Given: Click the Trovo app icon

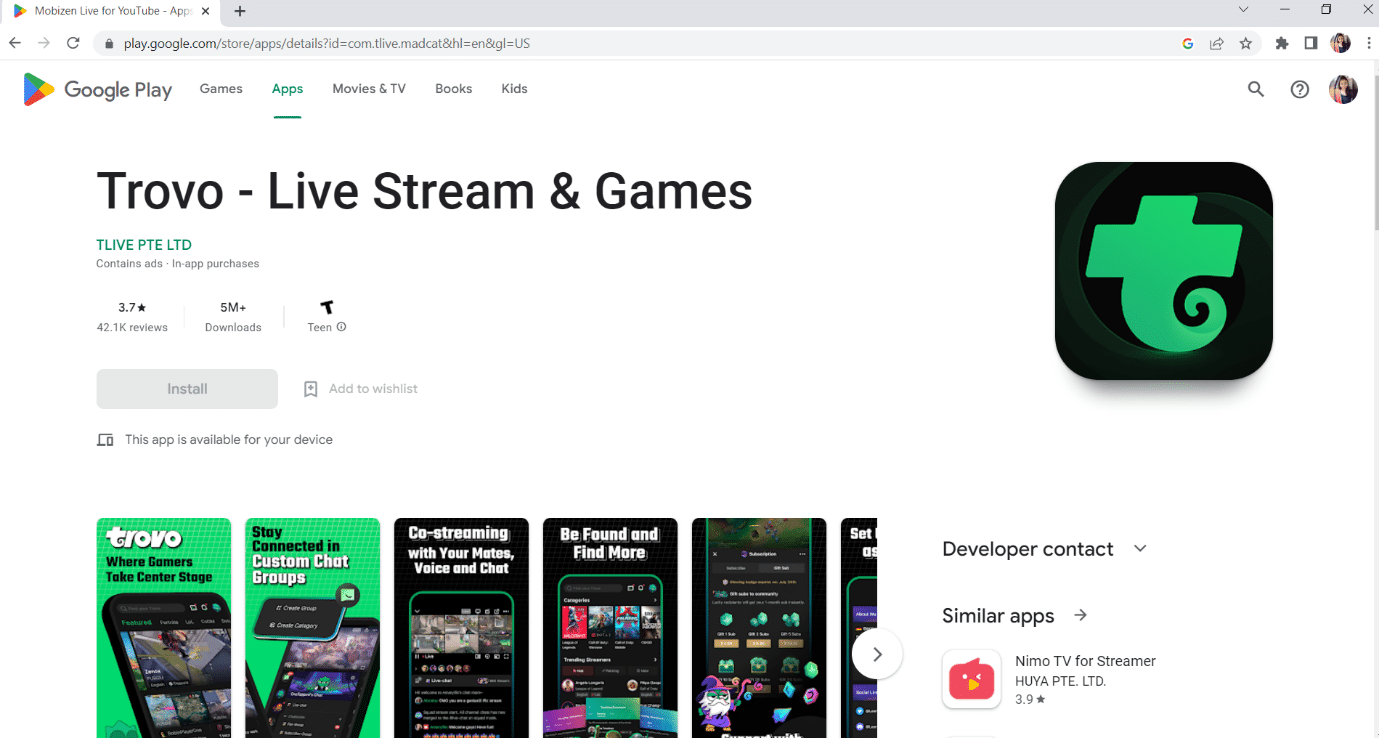Looking at the screenshot, I should tap(1164, 271).
